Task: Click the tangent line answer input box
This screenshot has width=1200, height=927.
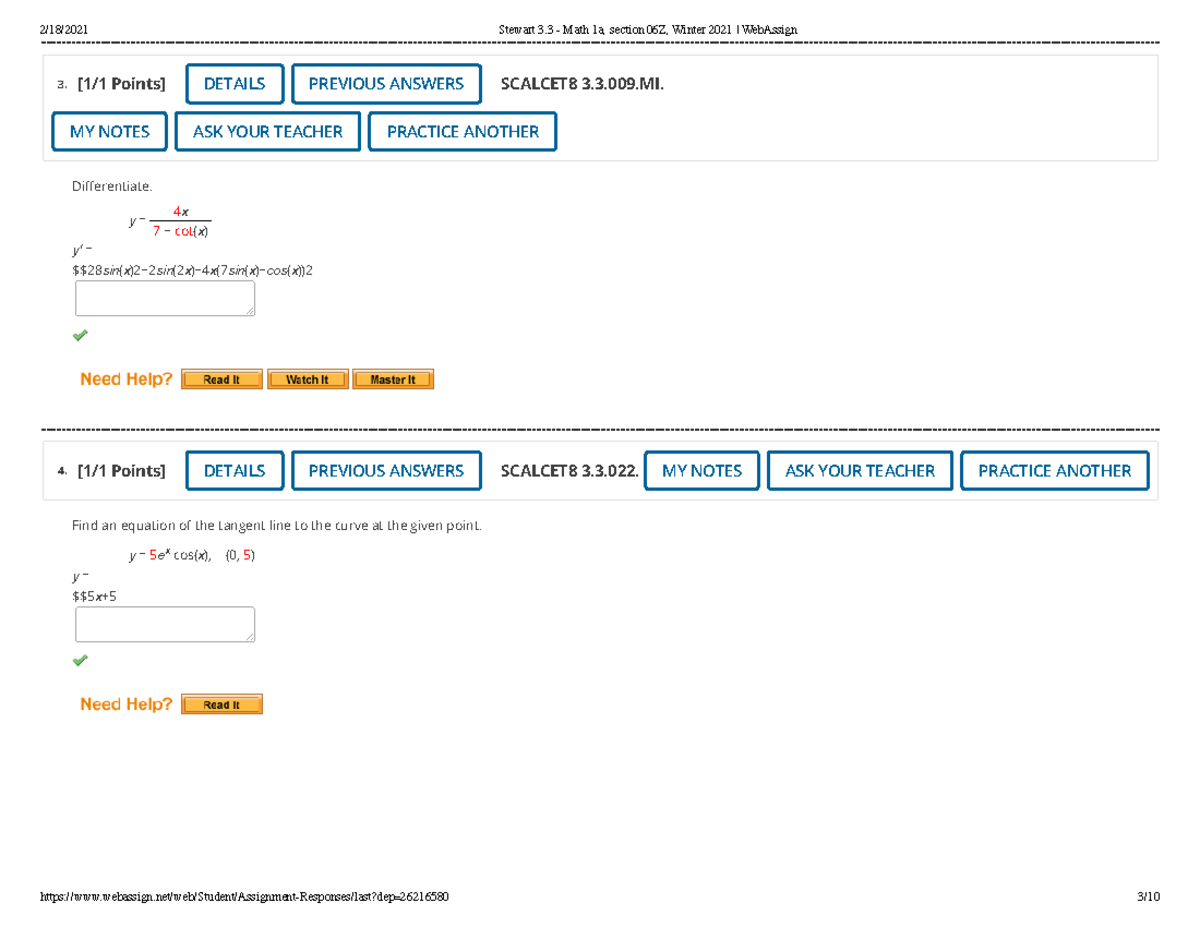Action: click(165, 624)
